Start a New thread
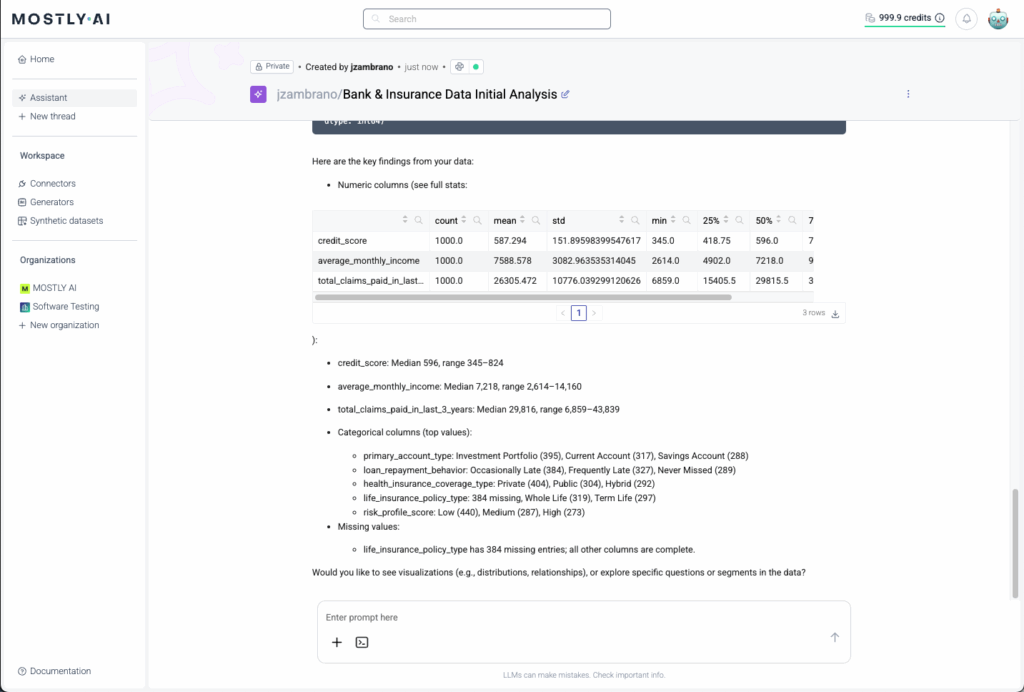 74,116
